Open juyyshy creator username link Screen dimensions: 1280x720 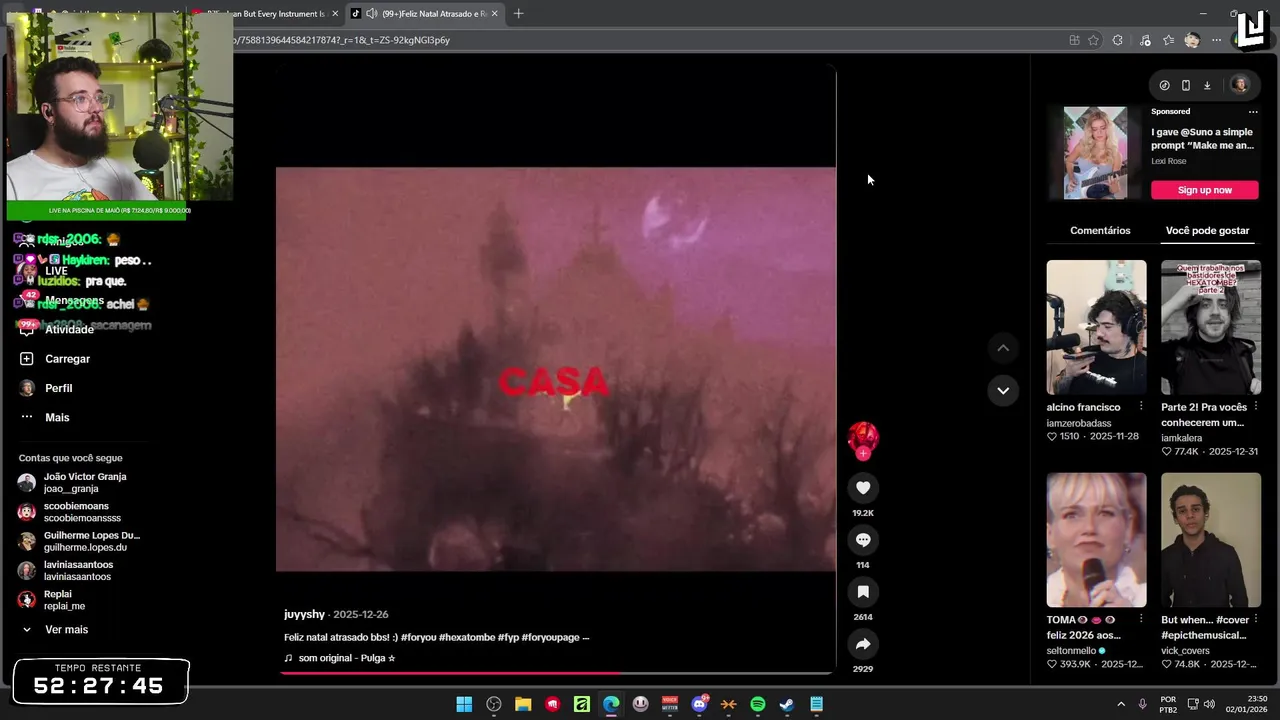[x=304, y=614]
